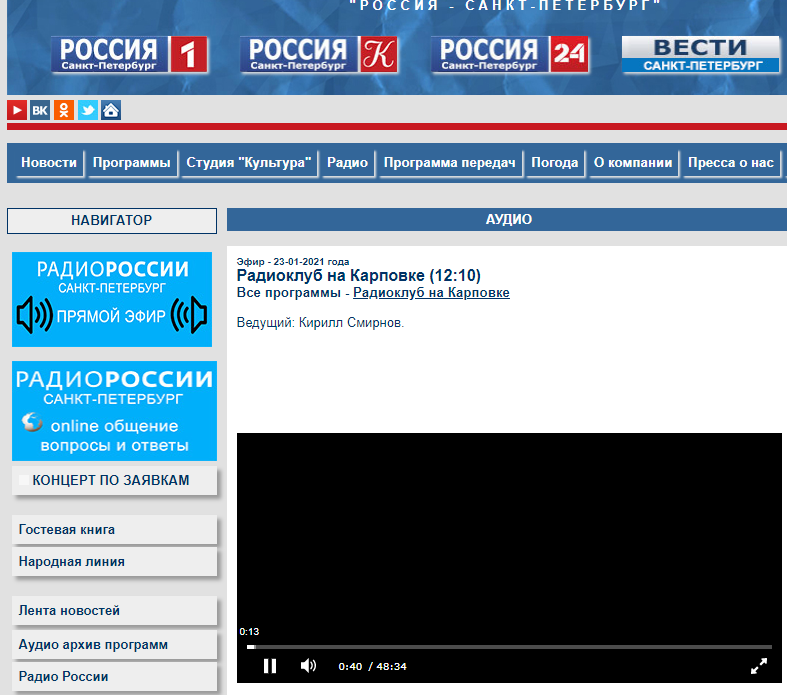Screen dimensions: 787x695
Task: Click the НАВИГАТОР header button
Action: pos(112,221)
